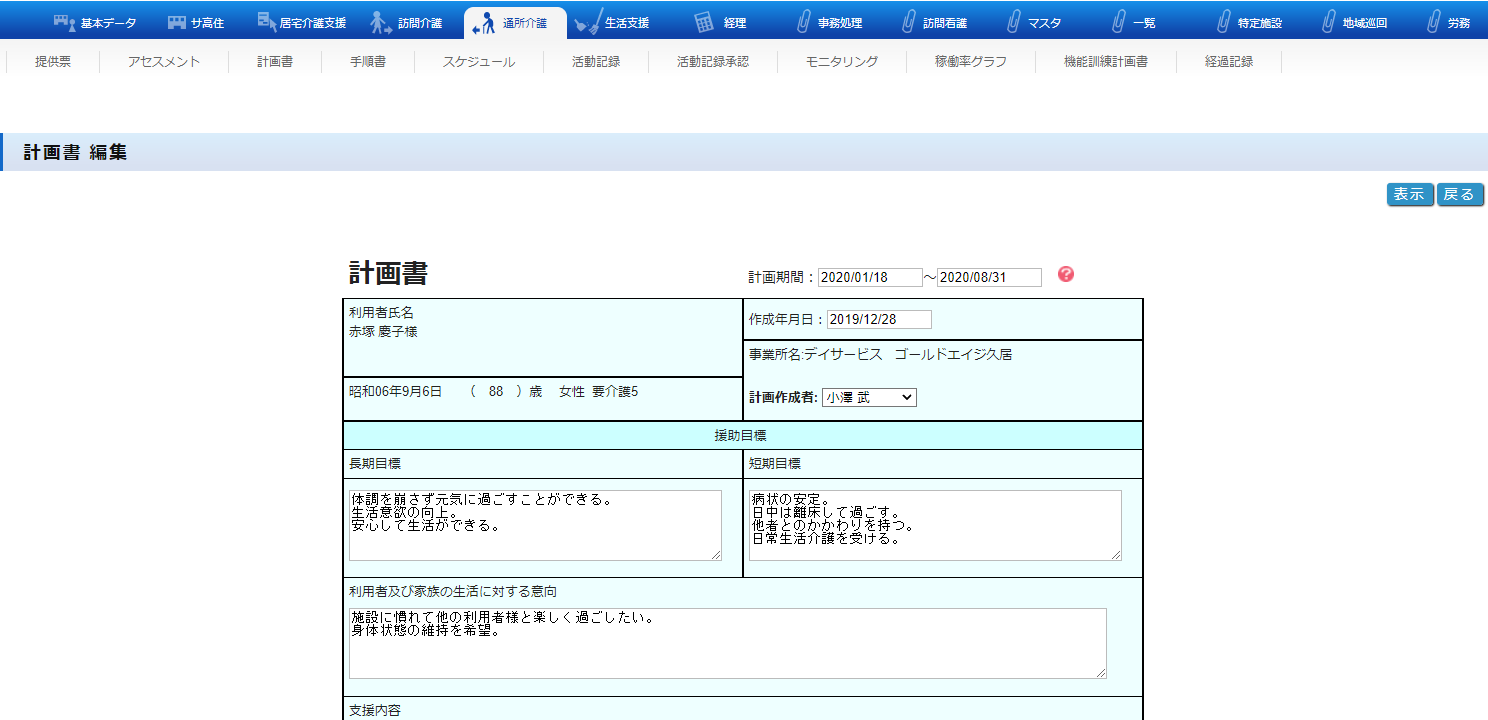Open the 生活支援 broom icon

588,22
